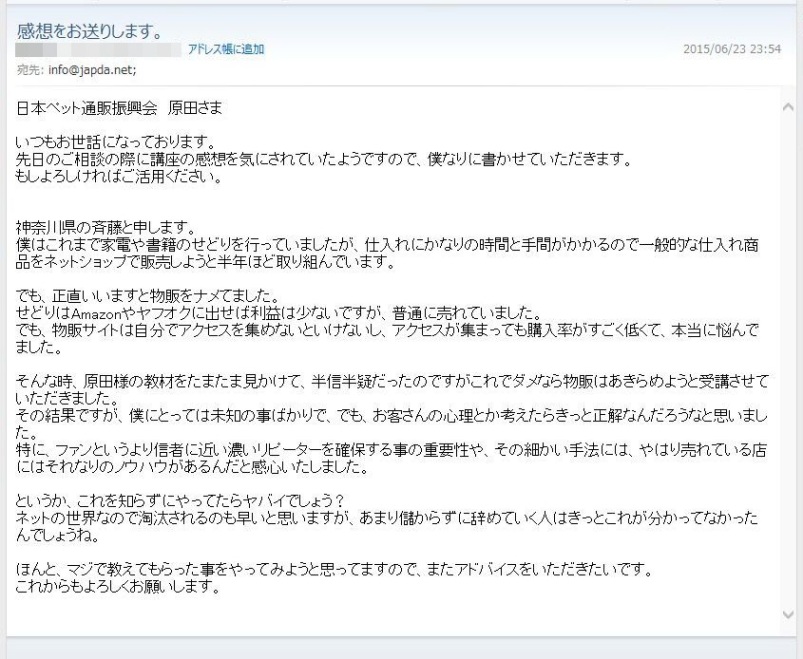803x659 pixels.
Task: Click the 宛先: label
Action: pos(30,70)
